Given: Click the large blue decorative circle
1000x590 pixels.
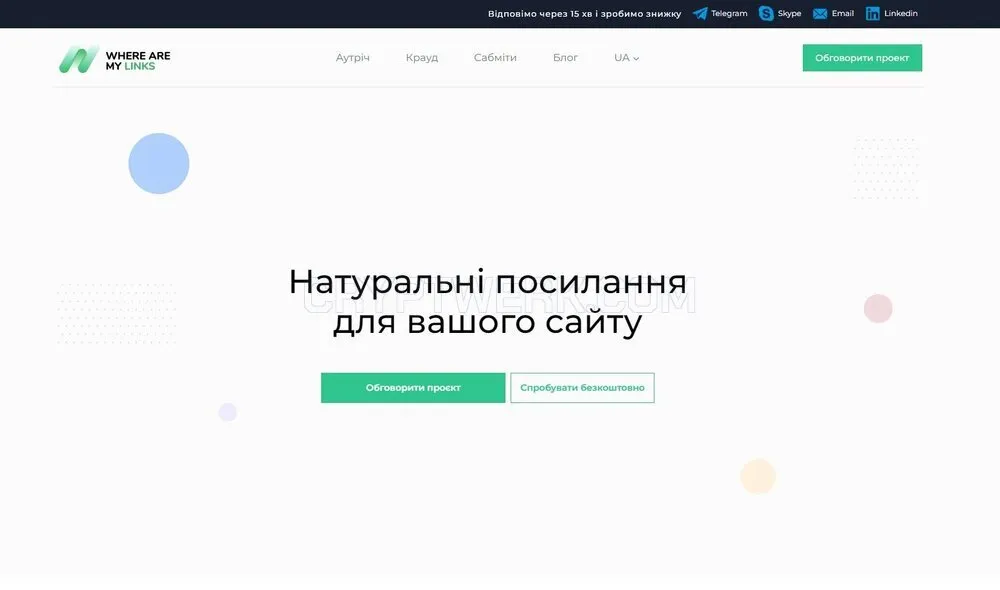Looking at the screenshot, I should click(159, 163).
